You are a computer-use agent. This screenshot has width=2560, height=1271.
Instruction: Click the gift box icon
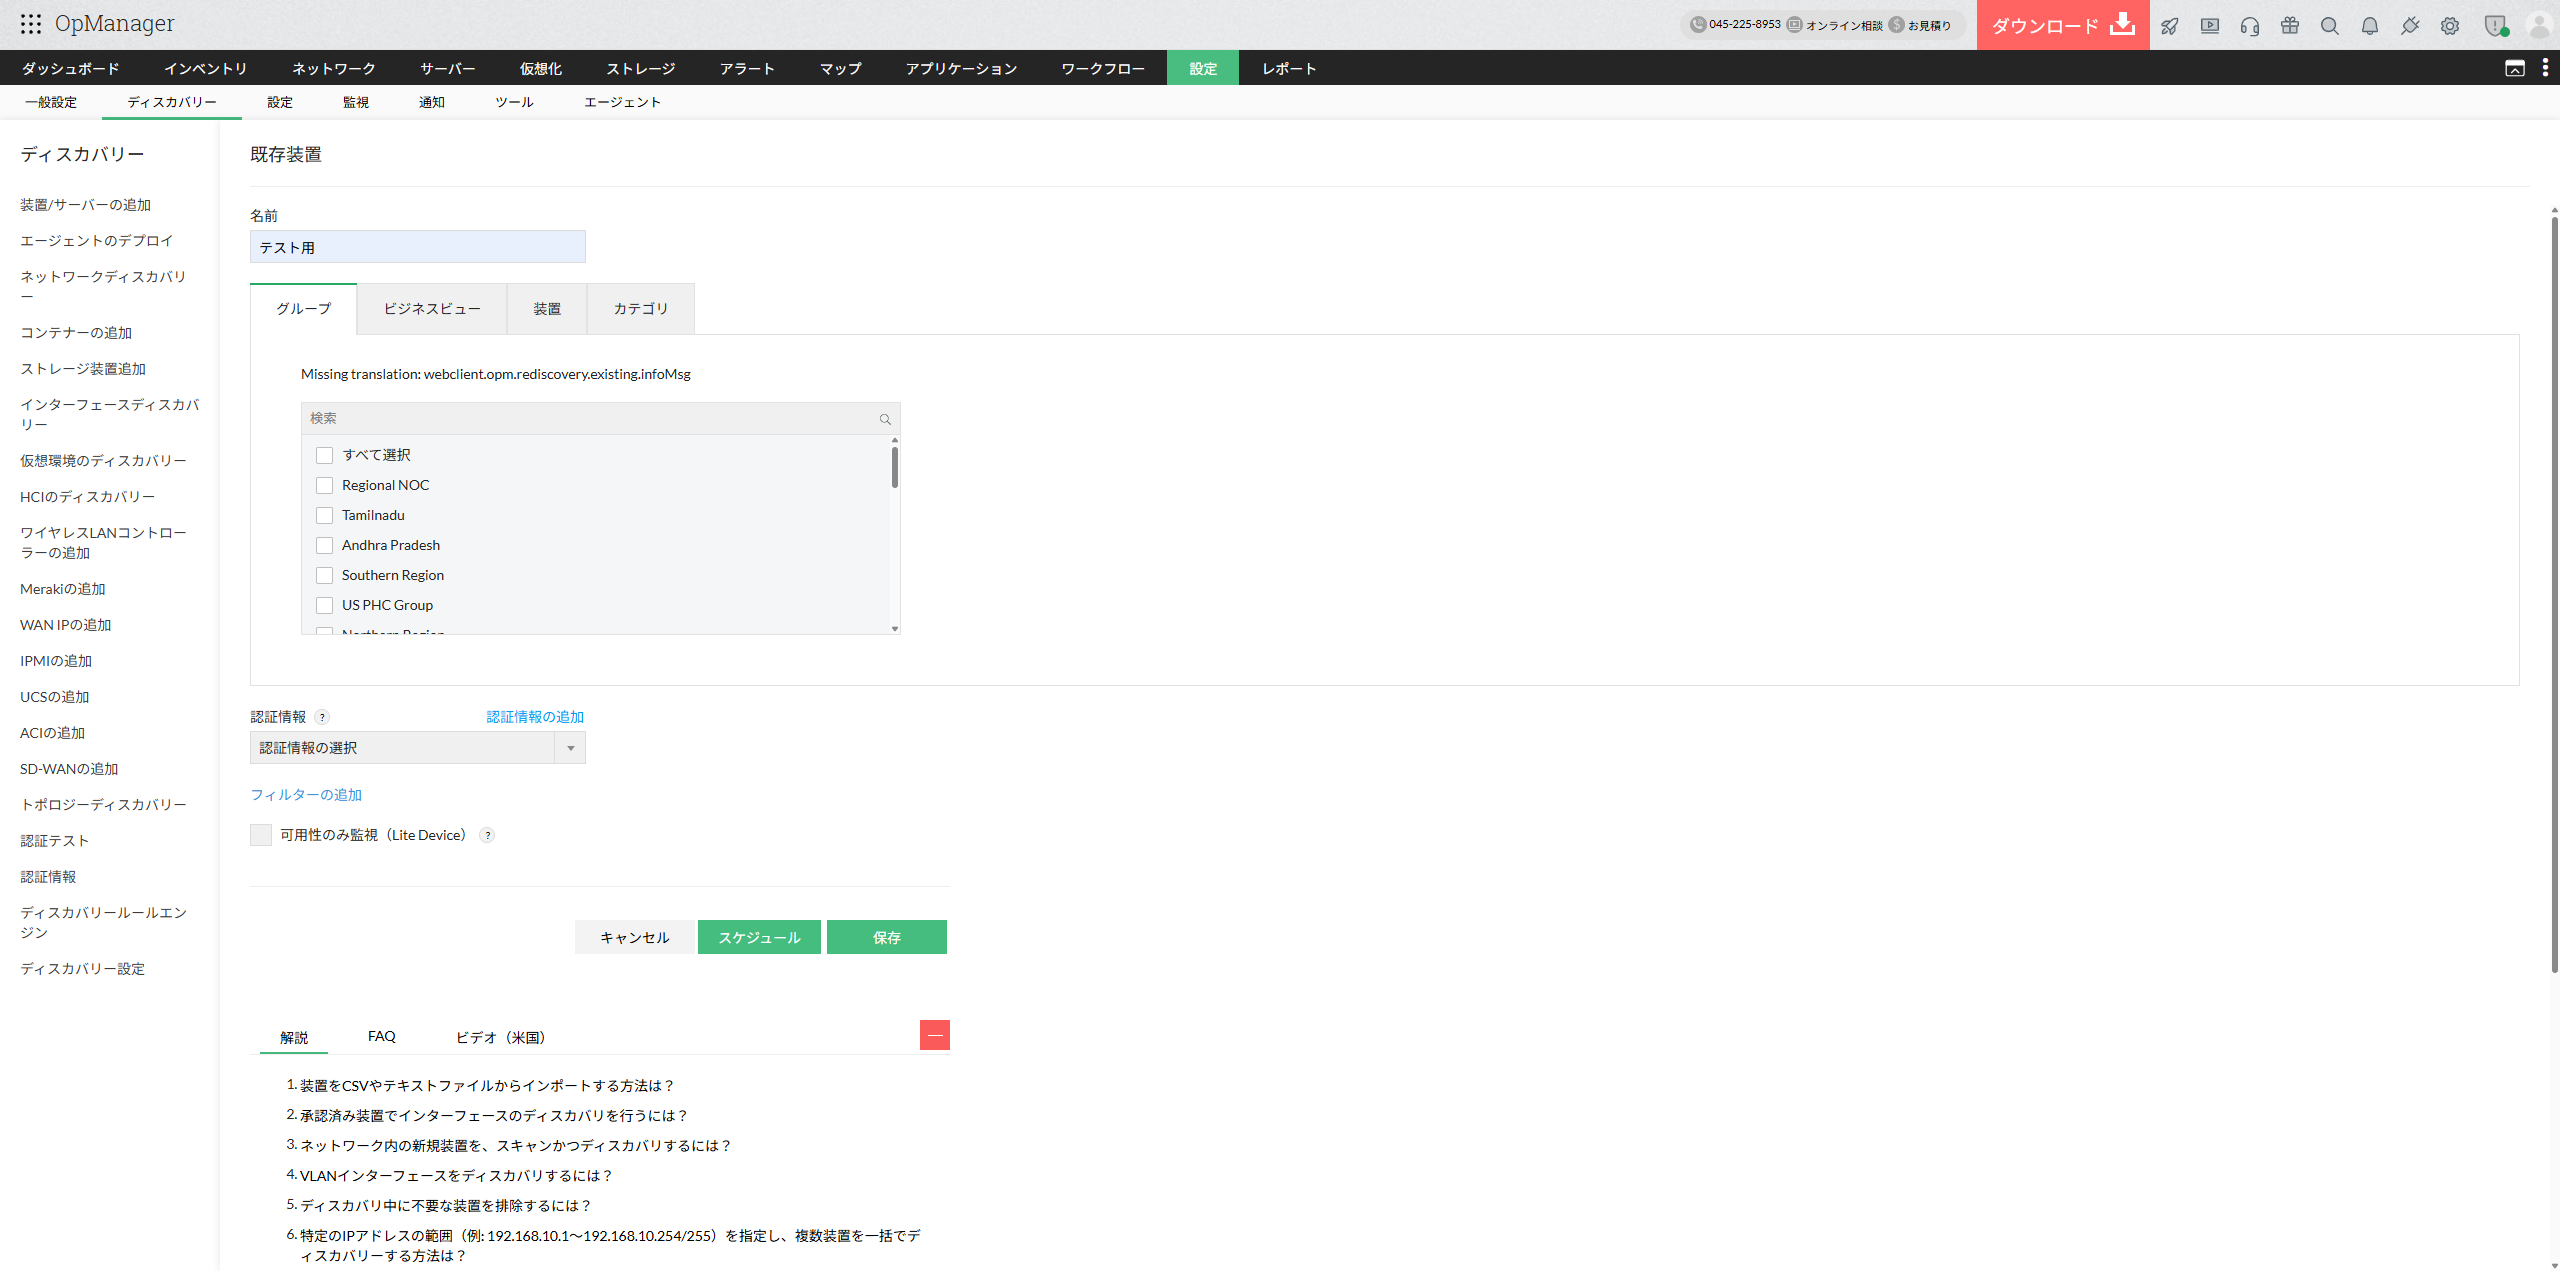2290,26
